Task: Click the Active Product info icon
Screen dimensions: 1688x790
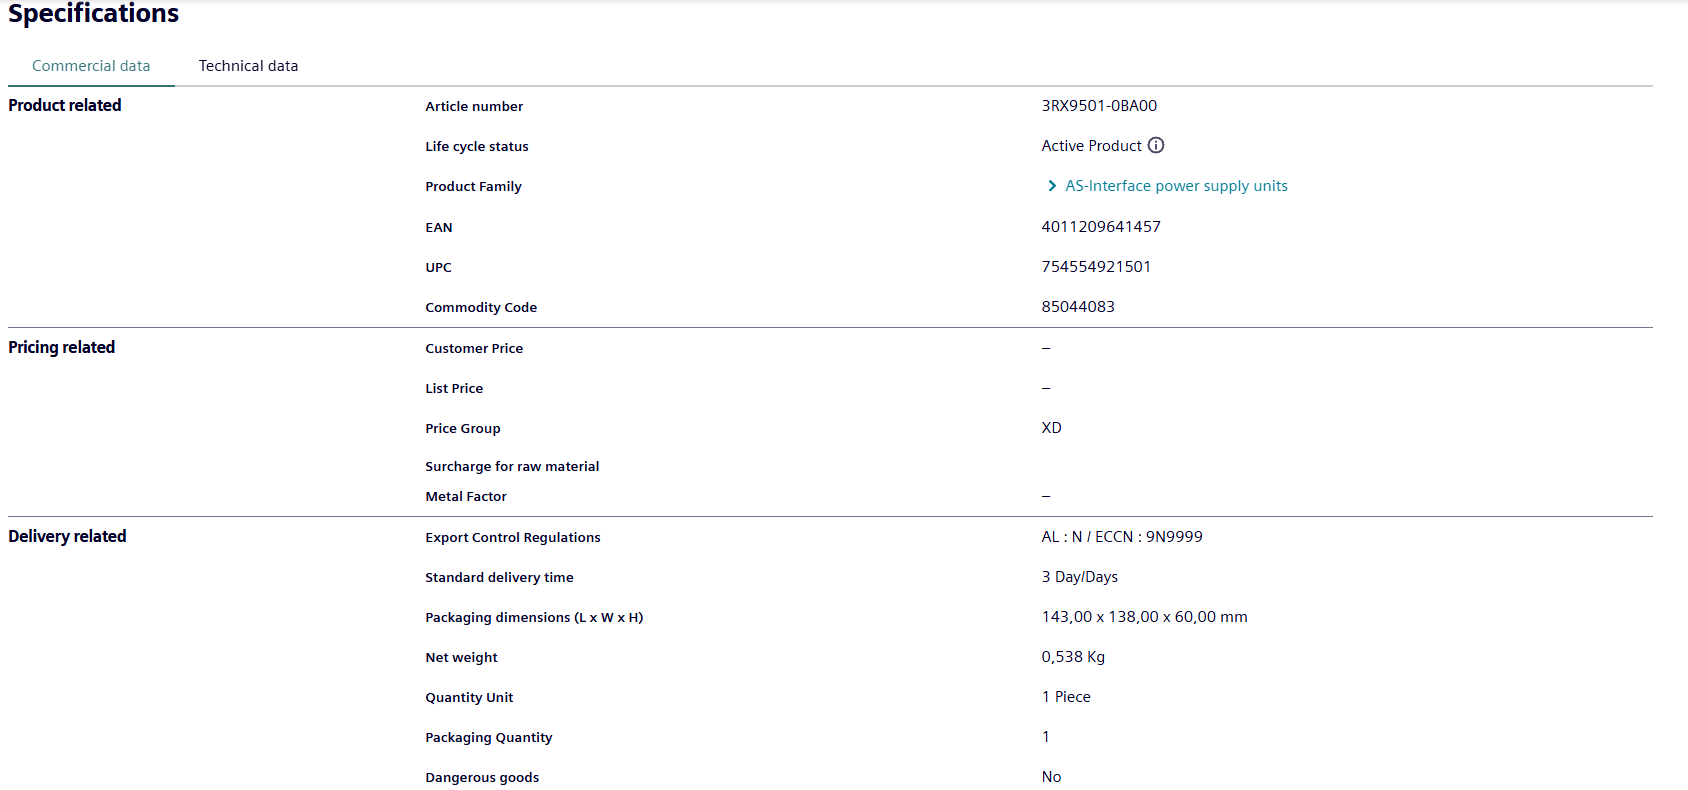Action: point(1156,145)
